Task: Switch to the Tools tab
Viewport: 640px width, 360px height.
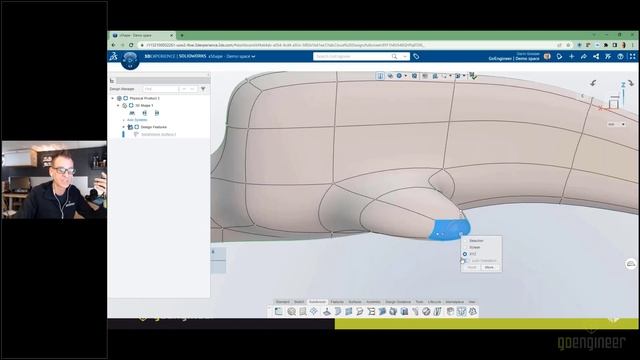Action: tap(420, 302)
